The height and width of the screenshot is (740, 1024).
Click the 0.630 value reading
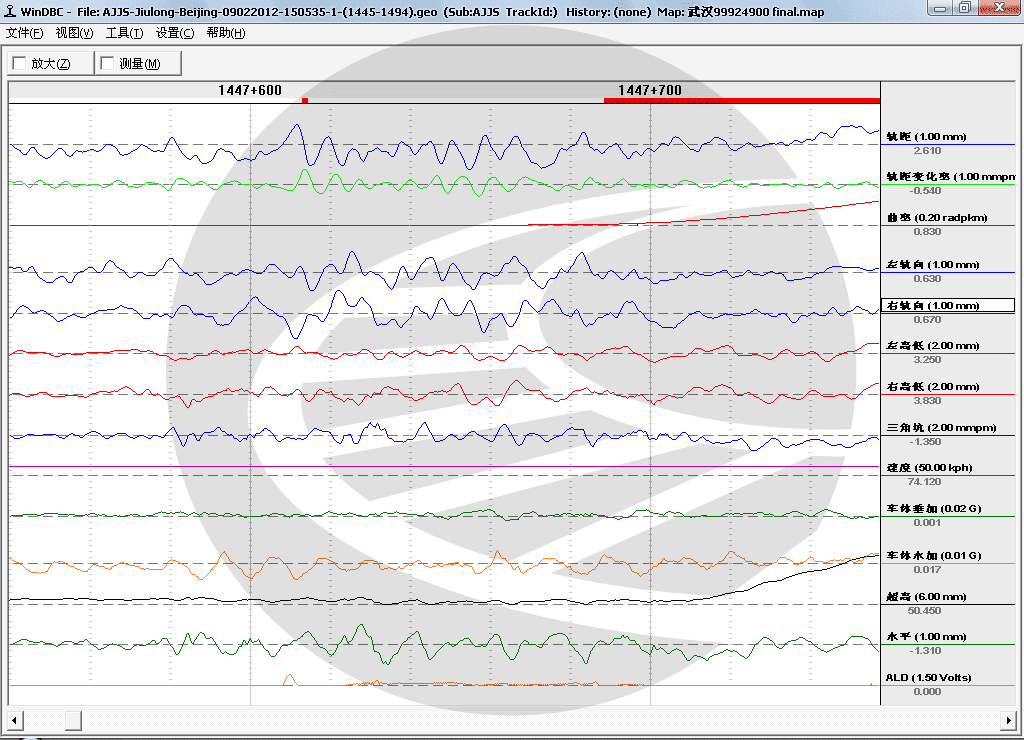927,279
